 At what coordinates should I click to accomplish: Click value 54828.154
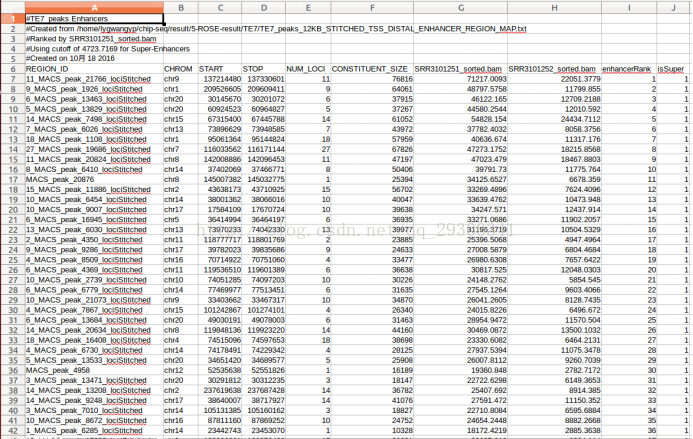tap(461, 119)
